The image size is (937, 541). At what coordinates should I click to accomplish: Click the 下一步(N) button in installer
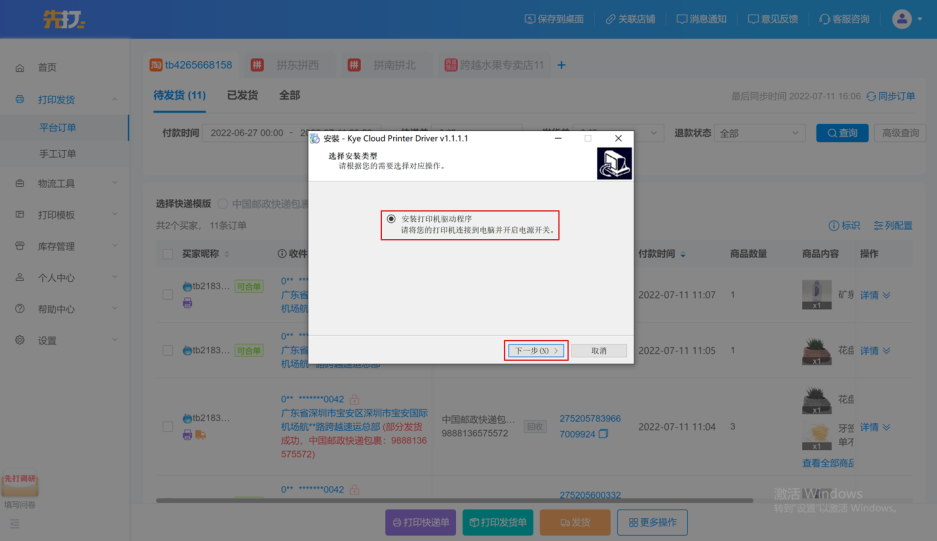click(x=535, y=351)
